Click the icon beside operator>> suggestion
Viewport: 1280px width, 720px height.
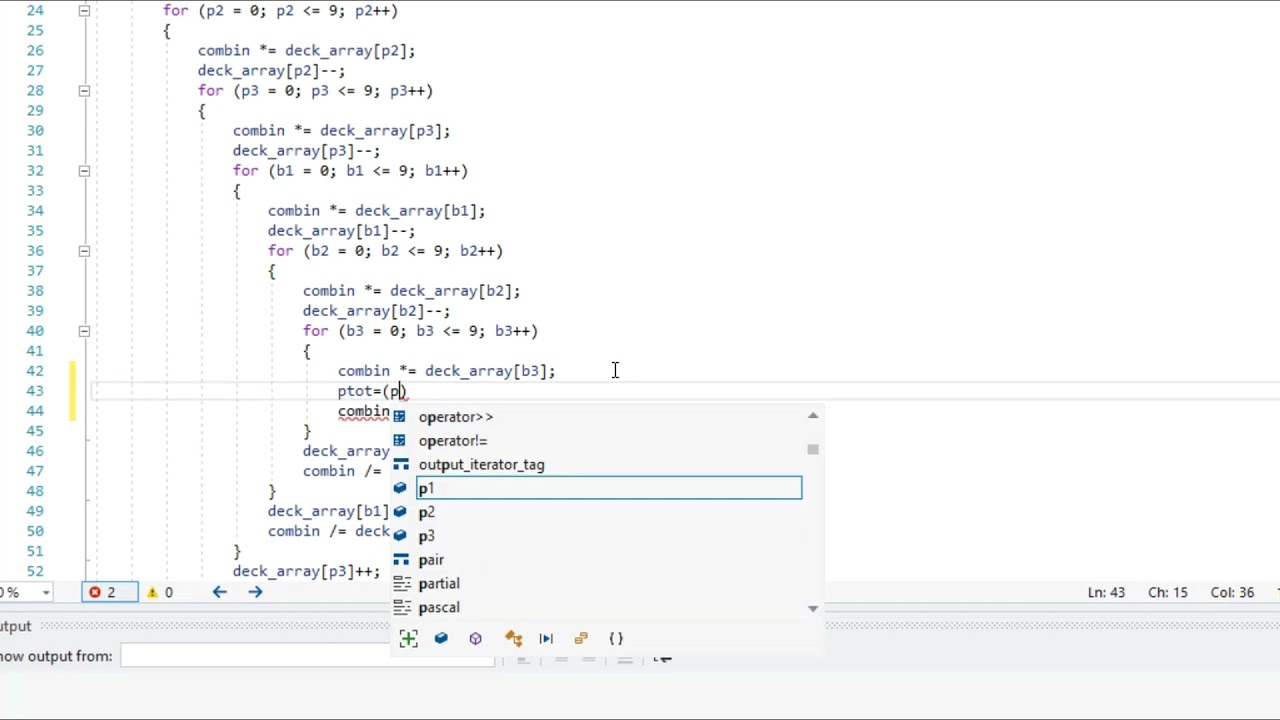pyautogui.click(x=400, y=416)
